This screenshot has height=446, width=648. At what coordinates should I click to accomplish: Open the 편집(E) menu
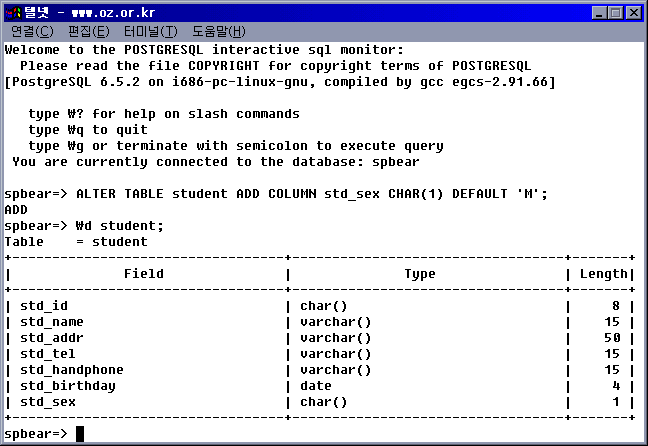pyautogui.click(x=89, y=31)
